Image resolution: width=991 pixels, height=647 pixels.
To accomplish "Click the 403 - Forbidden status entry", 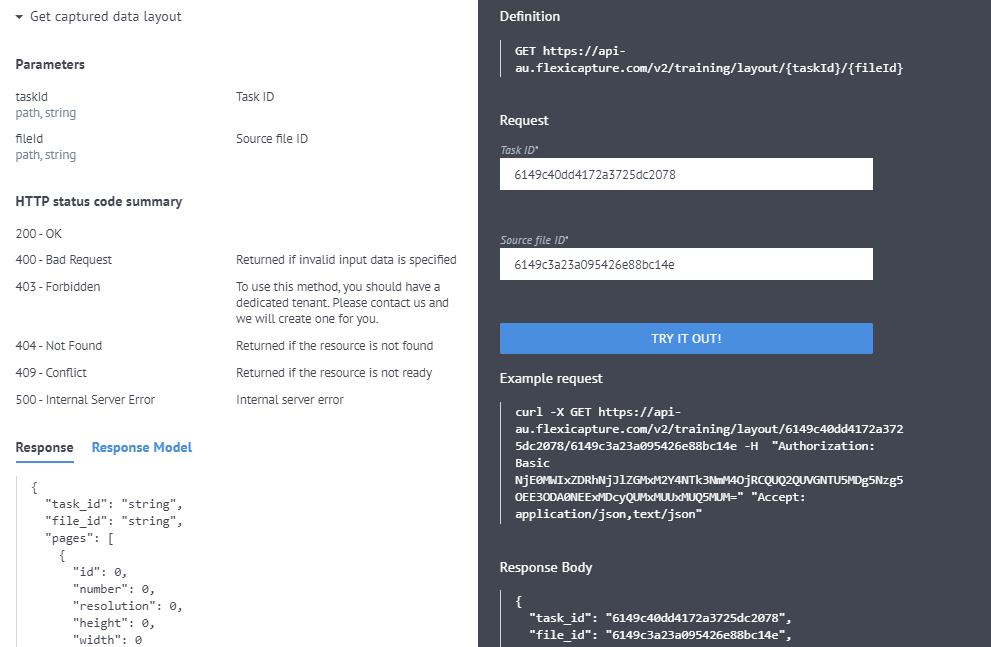I will (58, 287).
